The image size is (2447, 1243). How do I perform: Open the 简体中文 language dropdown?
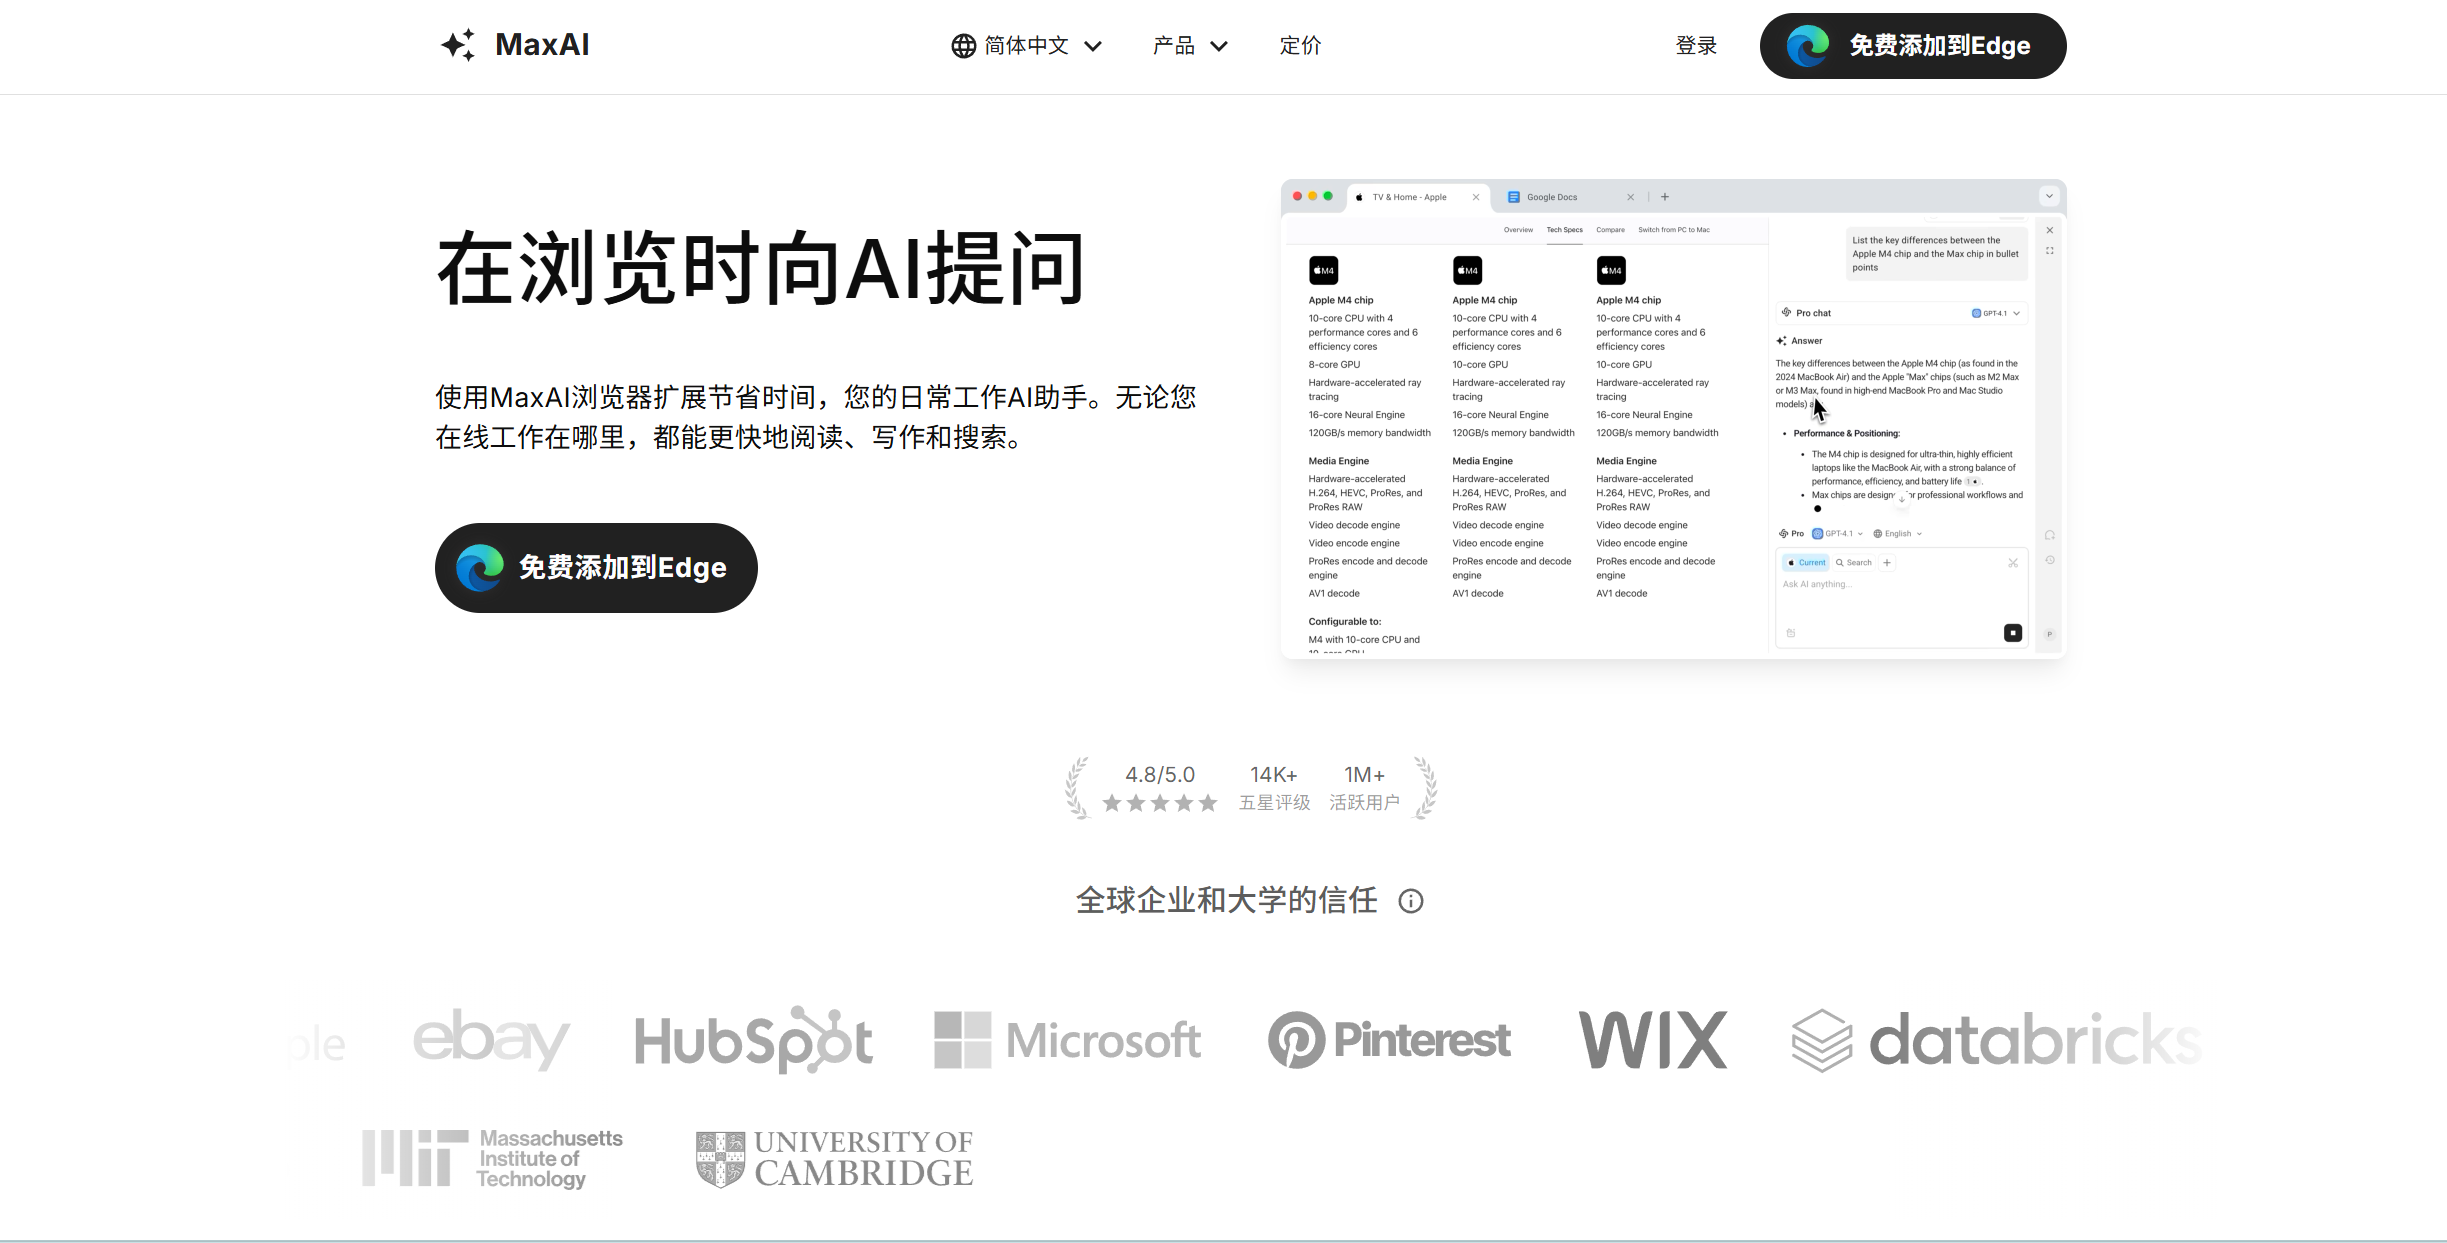pos(1026,46)
